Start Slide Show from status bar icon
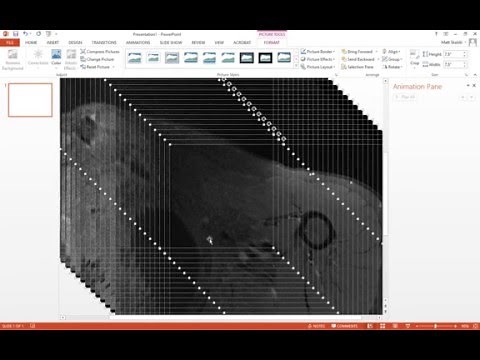480x360 pixels. tap(407, 326)
